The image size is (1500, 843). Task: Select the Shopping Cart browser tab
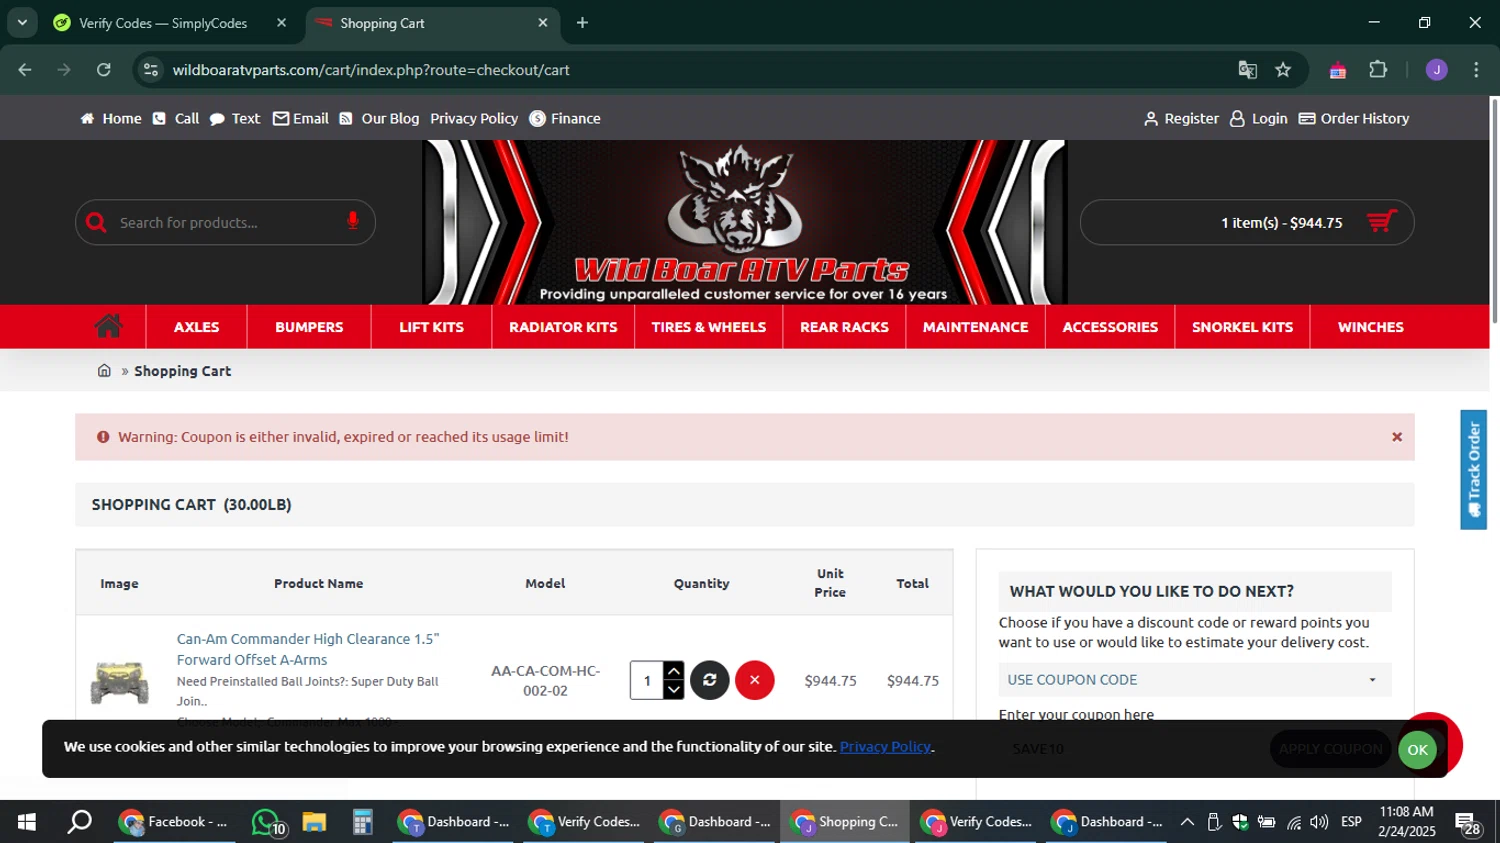tap(432, 23)
